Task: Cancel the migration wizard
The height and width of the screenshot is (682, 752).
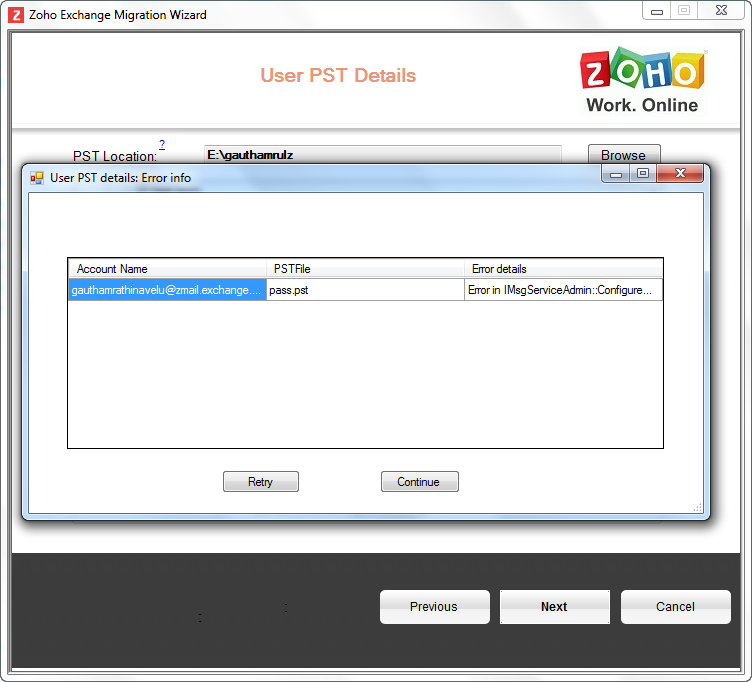Action: click(x=676, y=607)
